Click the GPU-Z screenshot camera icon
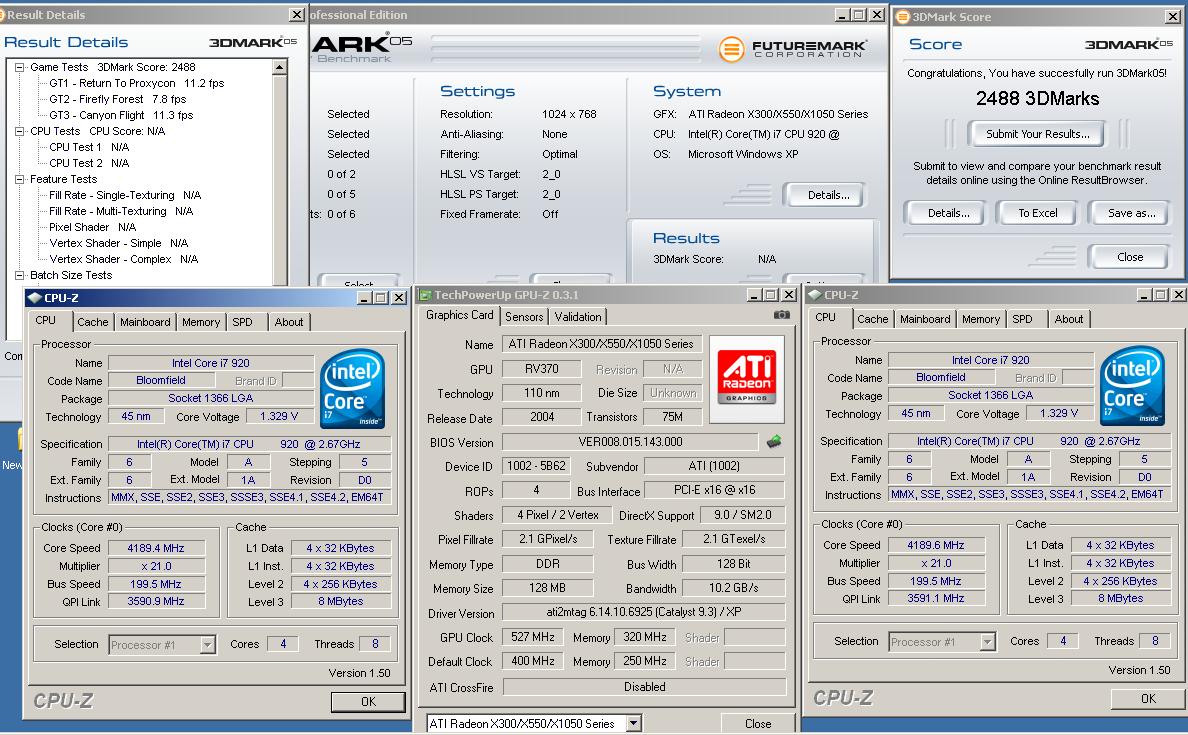Screen dimensions: 1188x735 click(782, 314)
